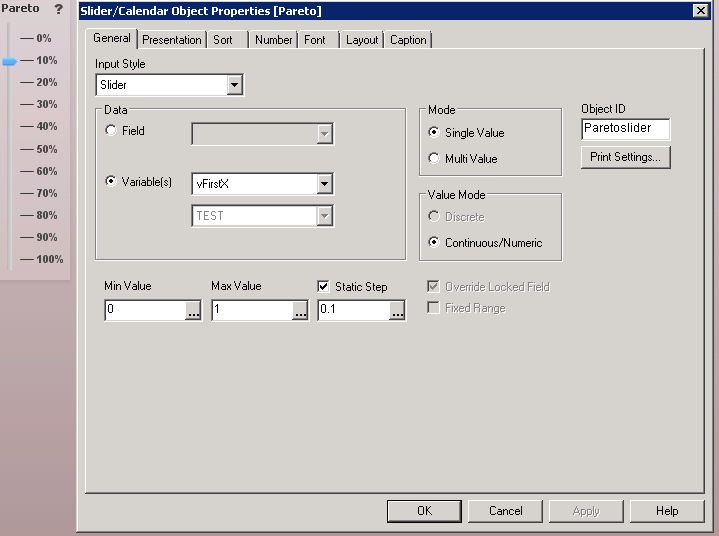Click the Help button
The height and width of the screenshot is (536, 719).
pos(667,511)
